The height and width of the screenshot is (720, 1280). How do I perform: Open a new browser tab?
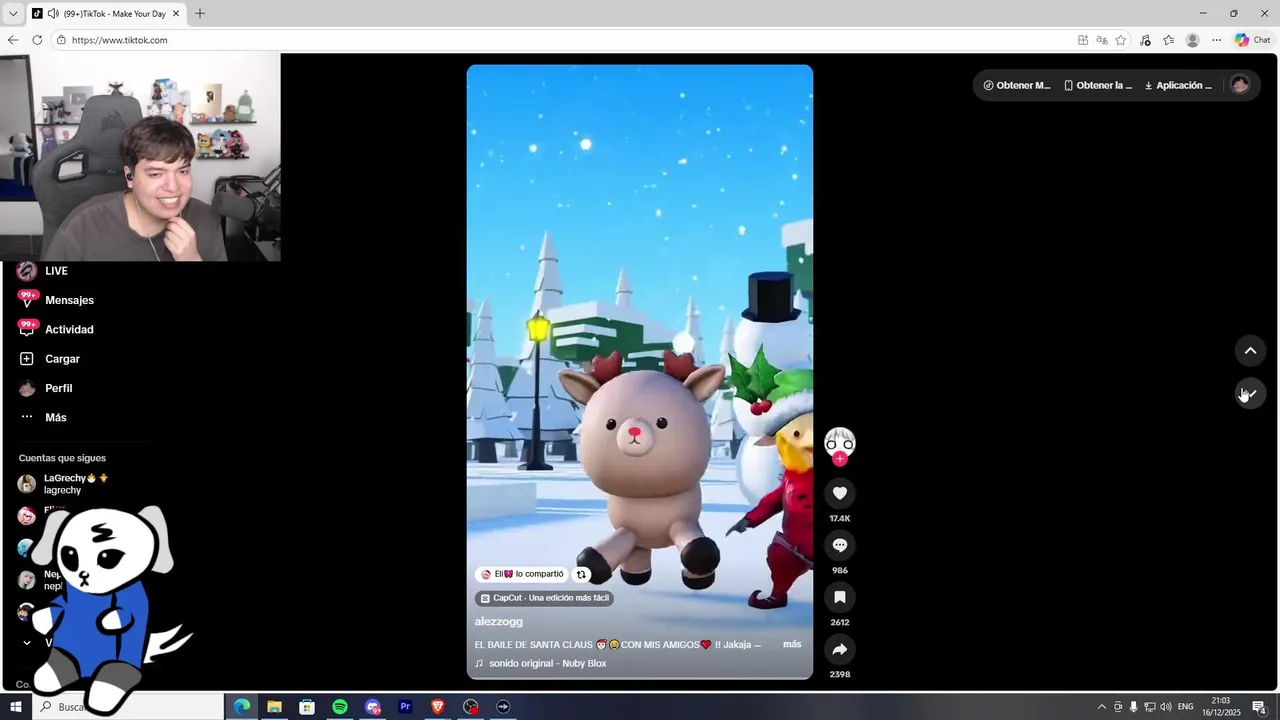click(x=200, y=14)
